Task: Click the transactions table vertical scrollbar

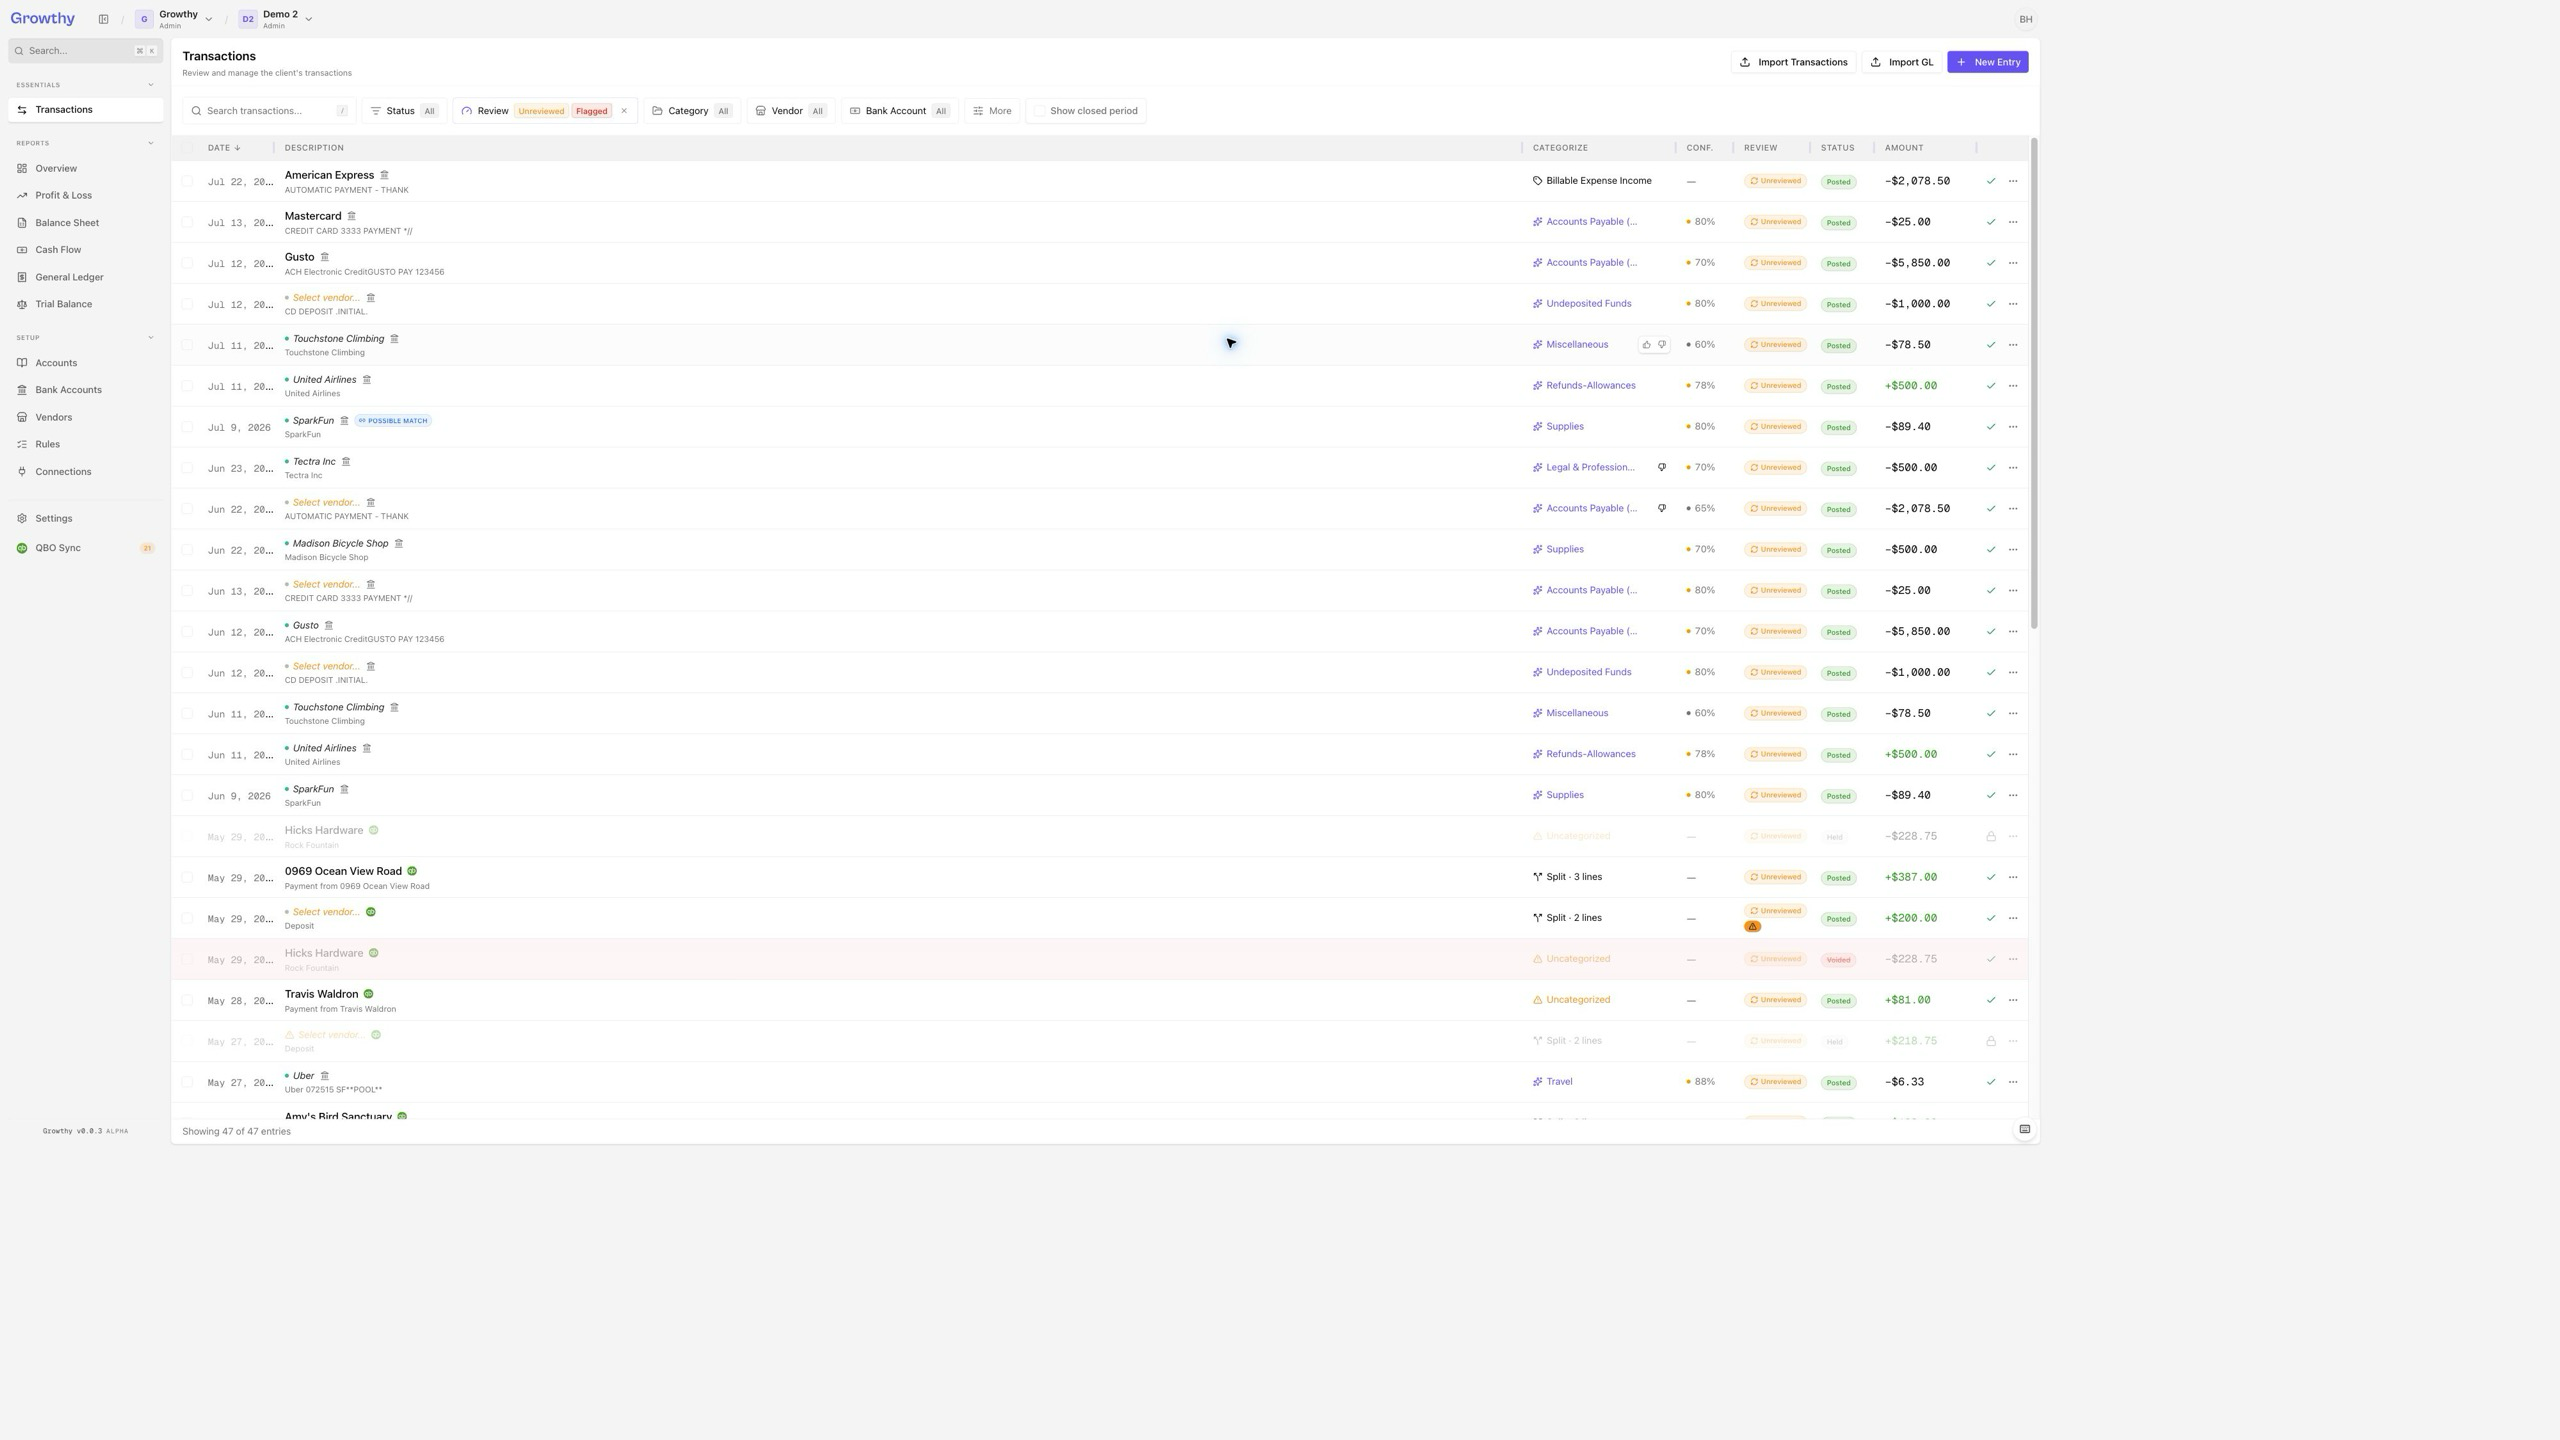Action: (x=2034, y=385)
